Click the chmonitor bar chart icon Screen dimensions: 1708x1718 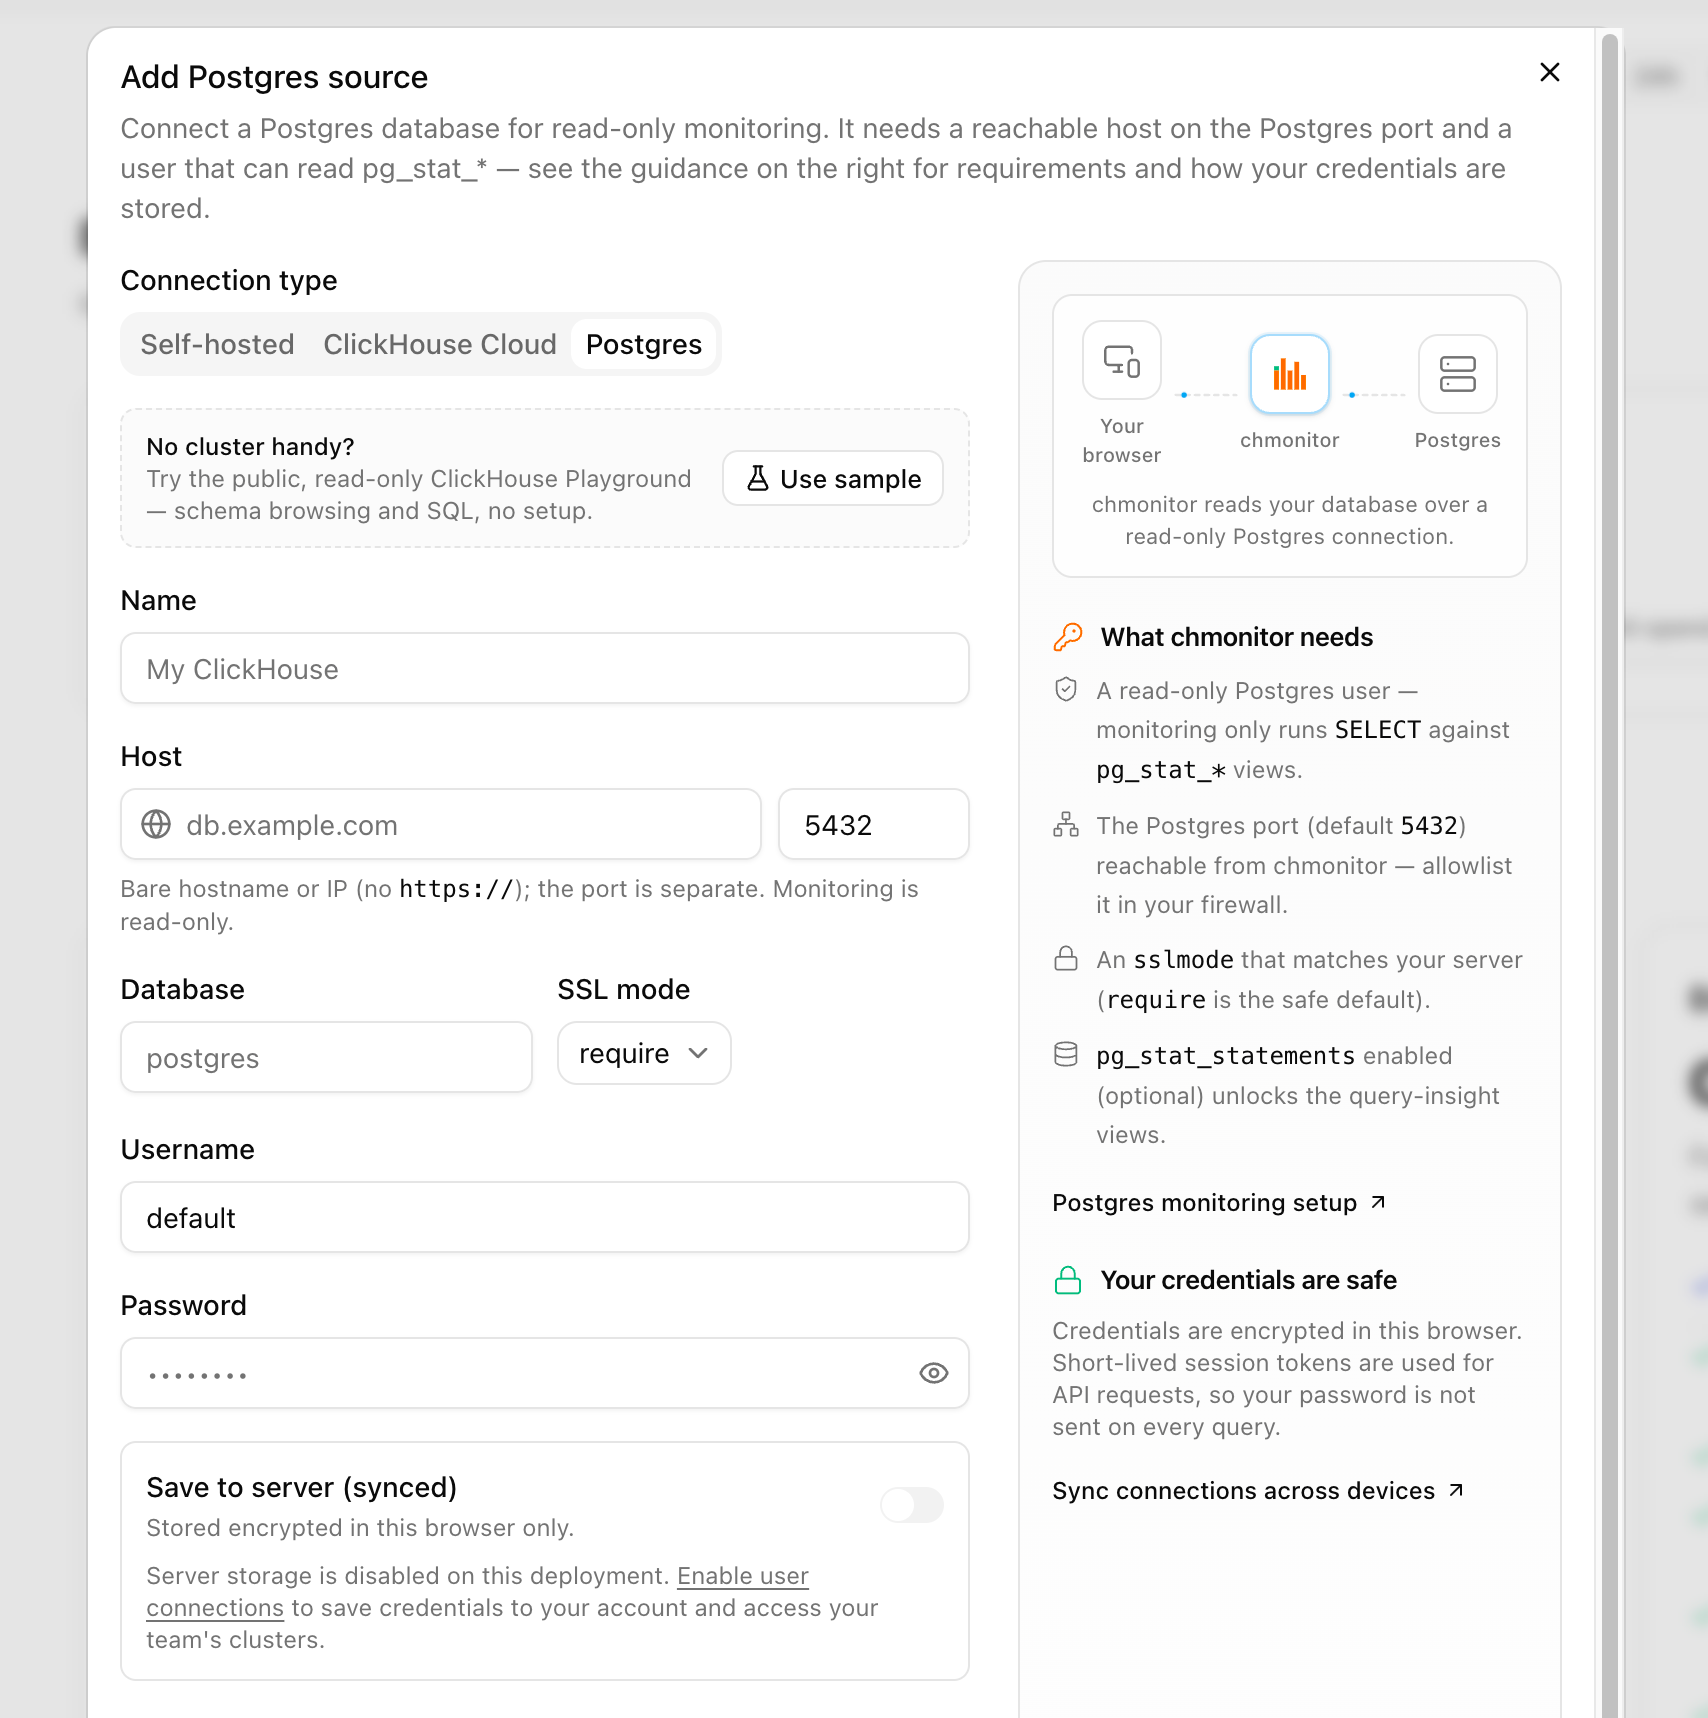1290,374
